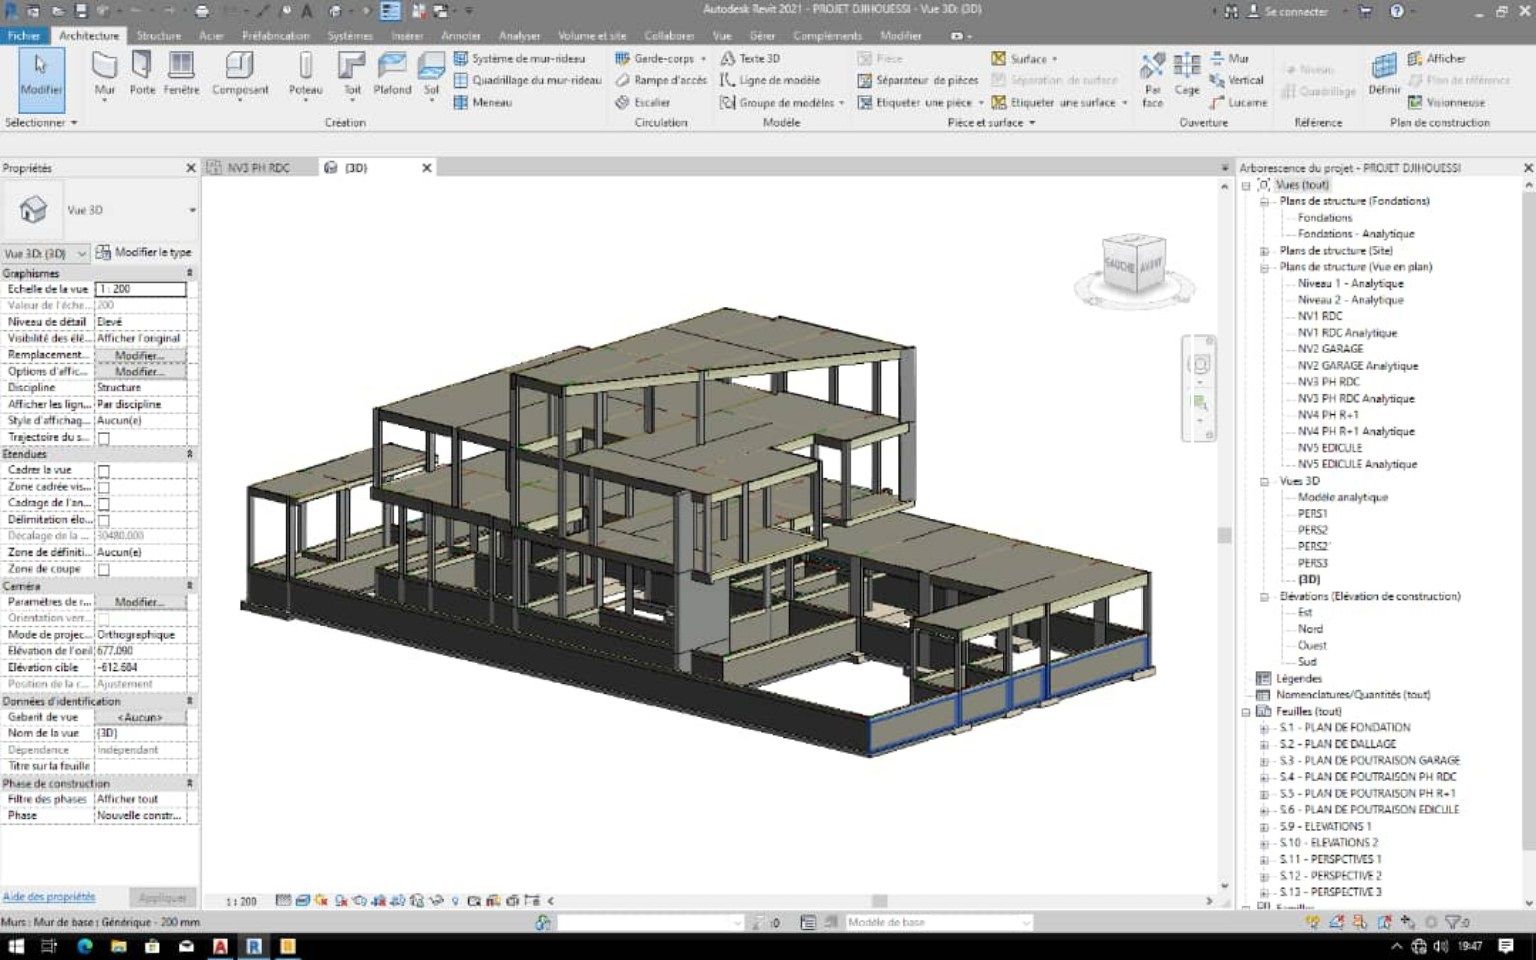Open the Vue 3D type selector dropdown
This screenshot has width=1536, height=960.
pos(192,210)
